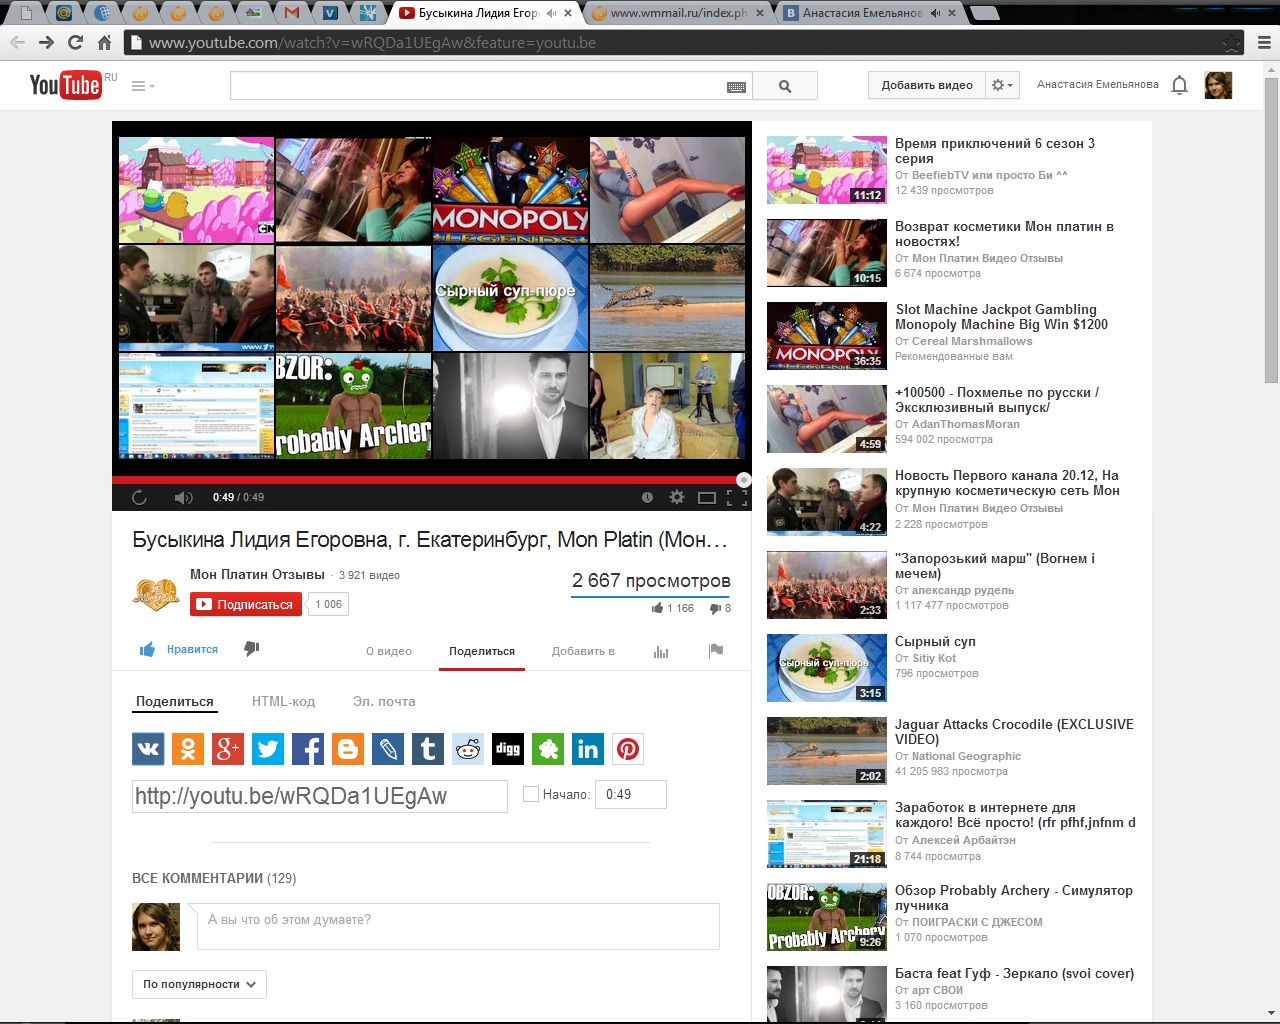Open Время приключений 6 сезон thumbnail
The height and width of the screenshot is (1024, 1280).
826,170
